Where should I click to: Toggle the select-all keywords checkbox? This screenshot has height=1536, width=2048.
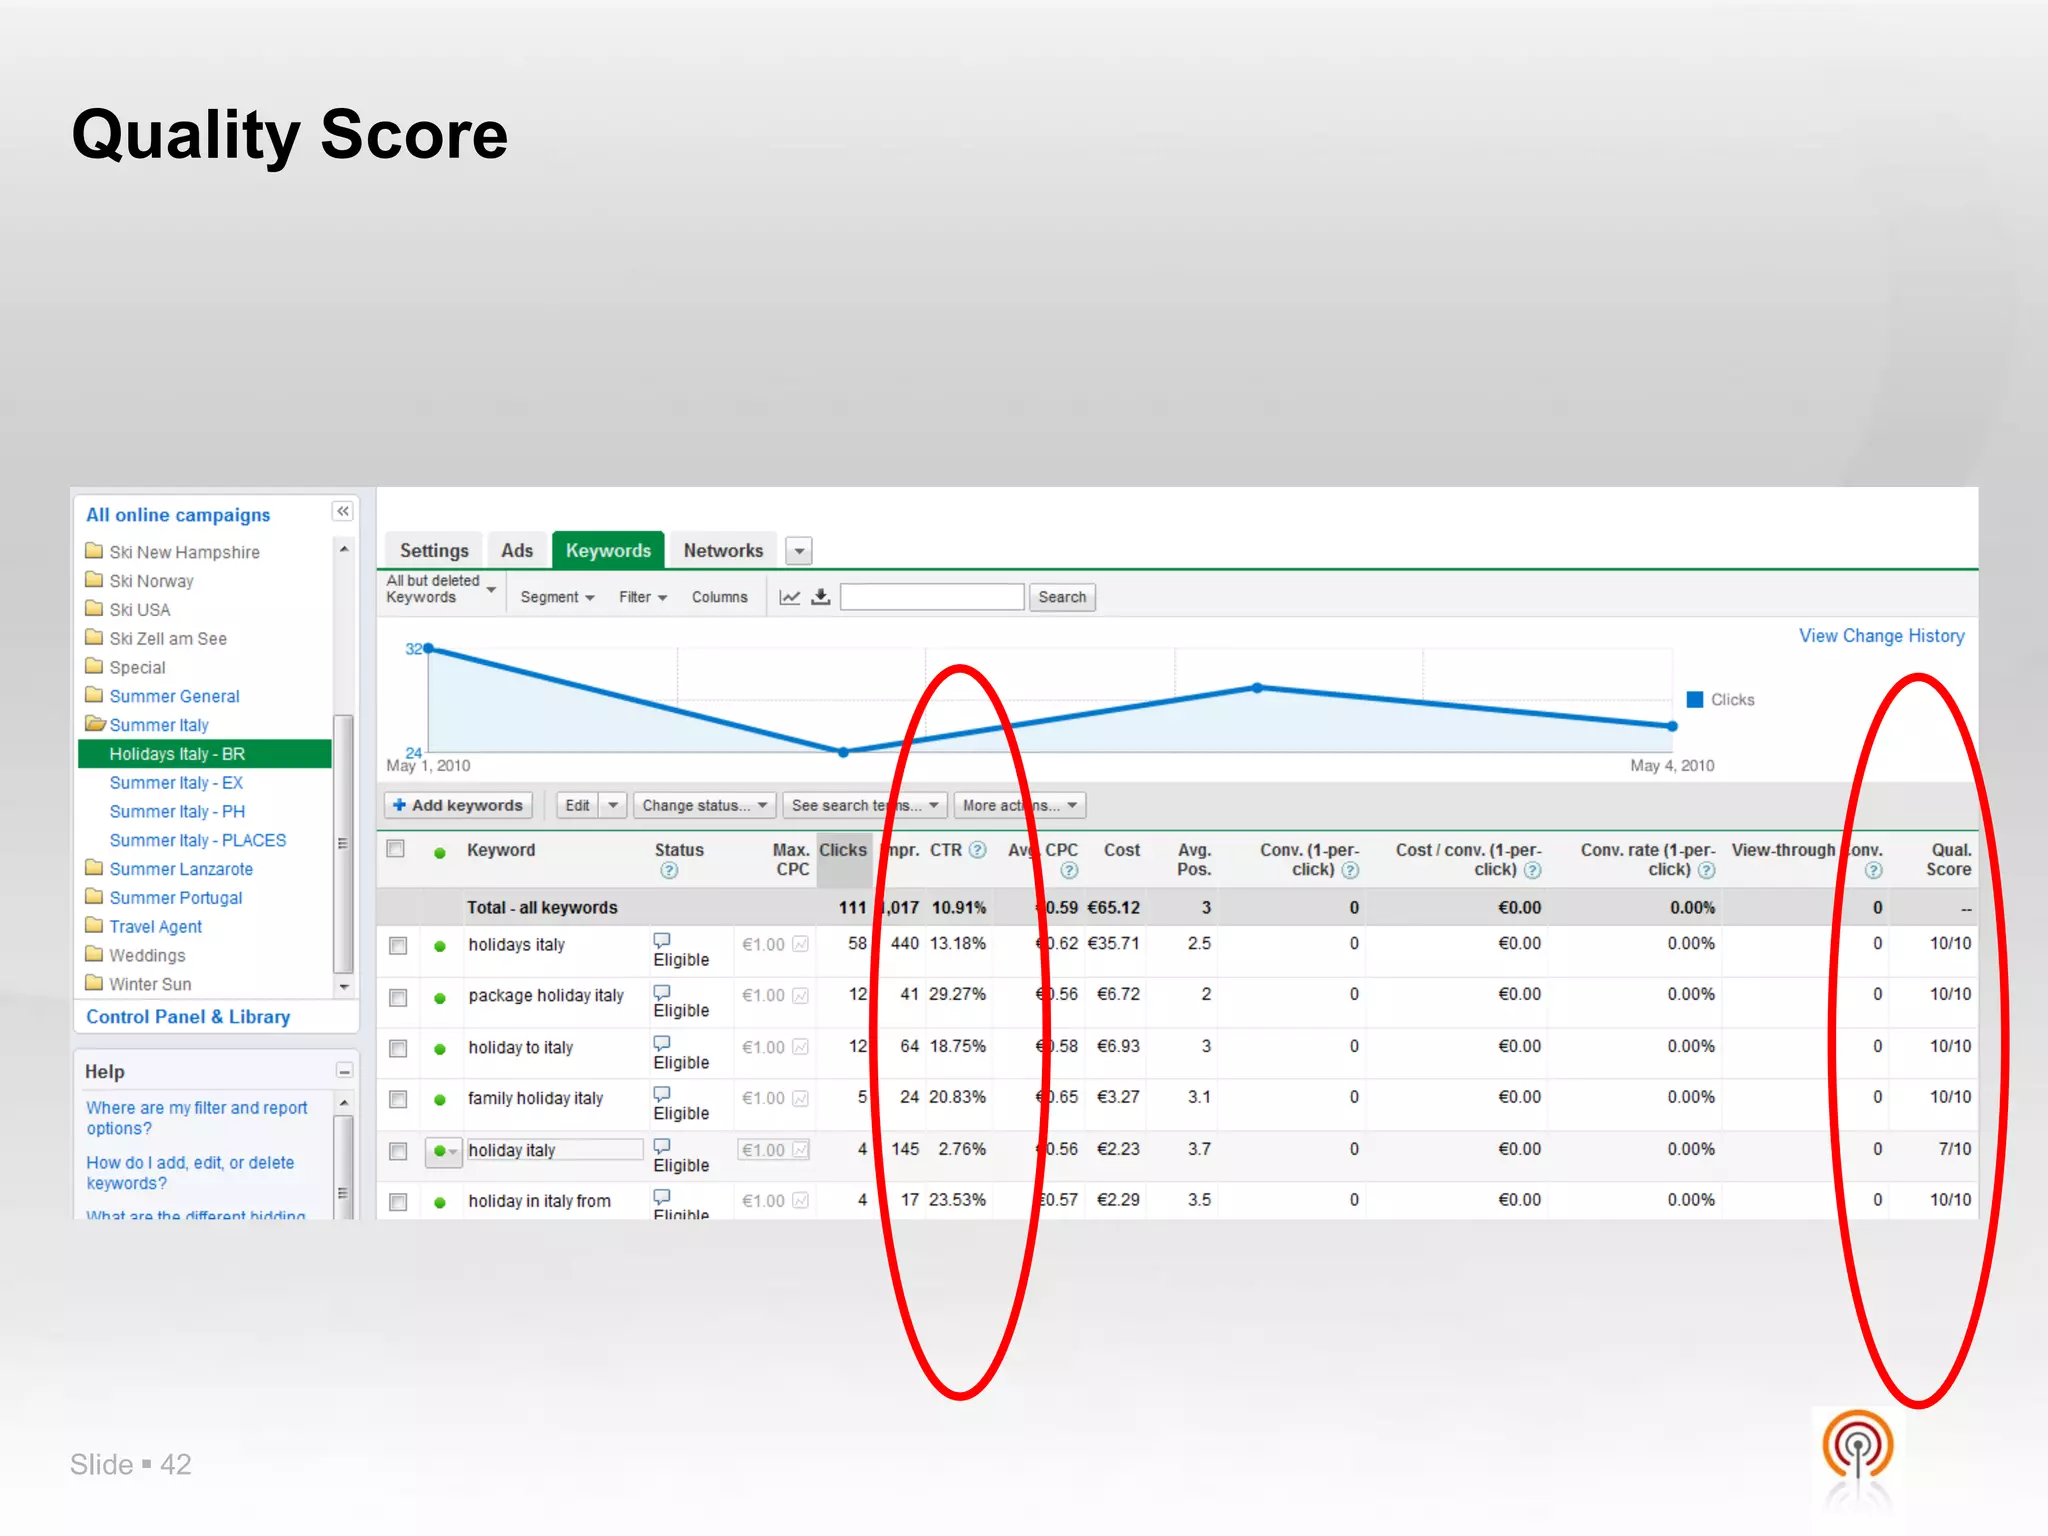click(396, 849)
